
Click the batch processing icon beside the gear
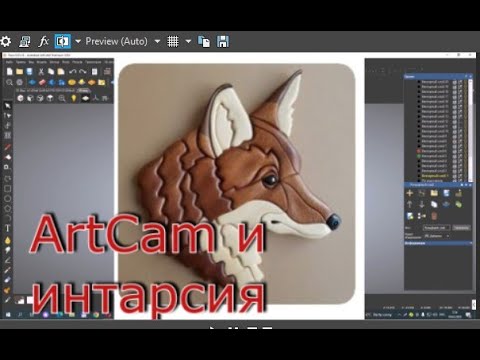coord(24,41)
